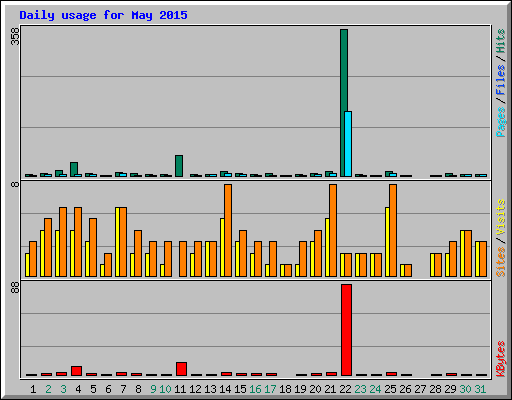Click the green Hits bar for day 11

[x=179, y=166]
